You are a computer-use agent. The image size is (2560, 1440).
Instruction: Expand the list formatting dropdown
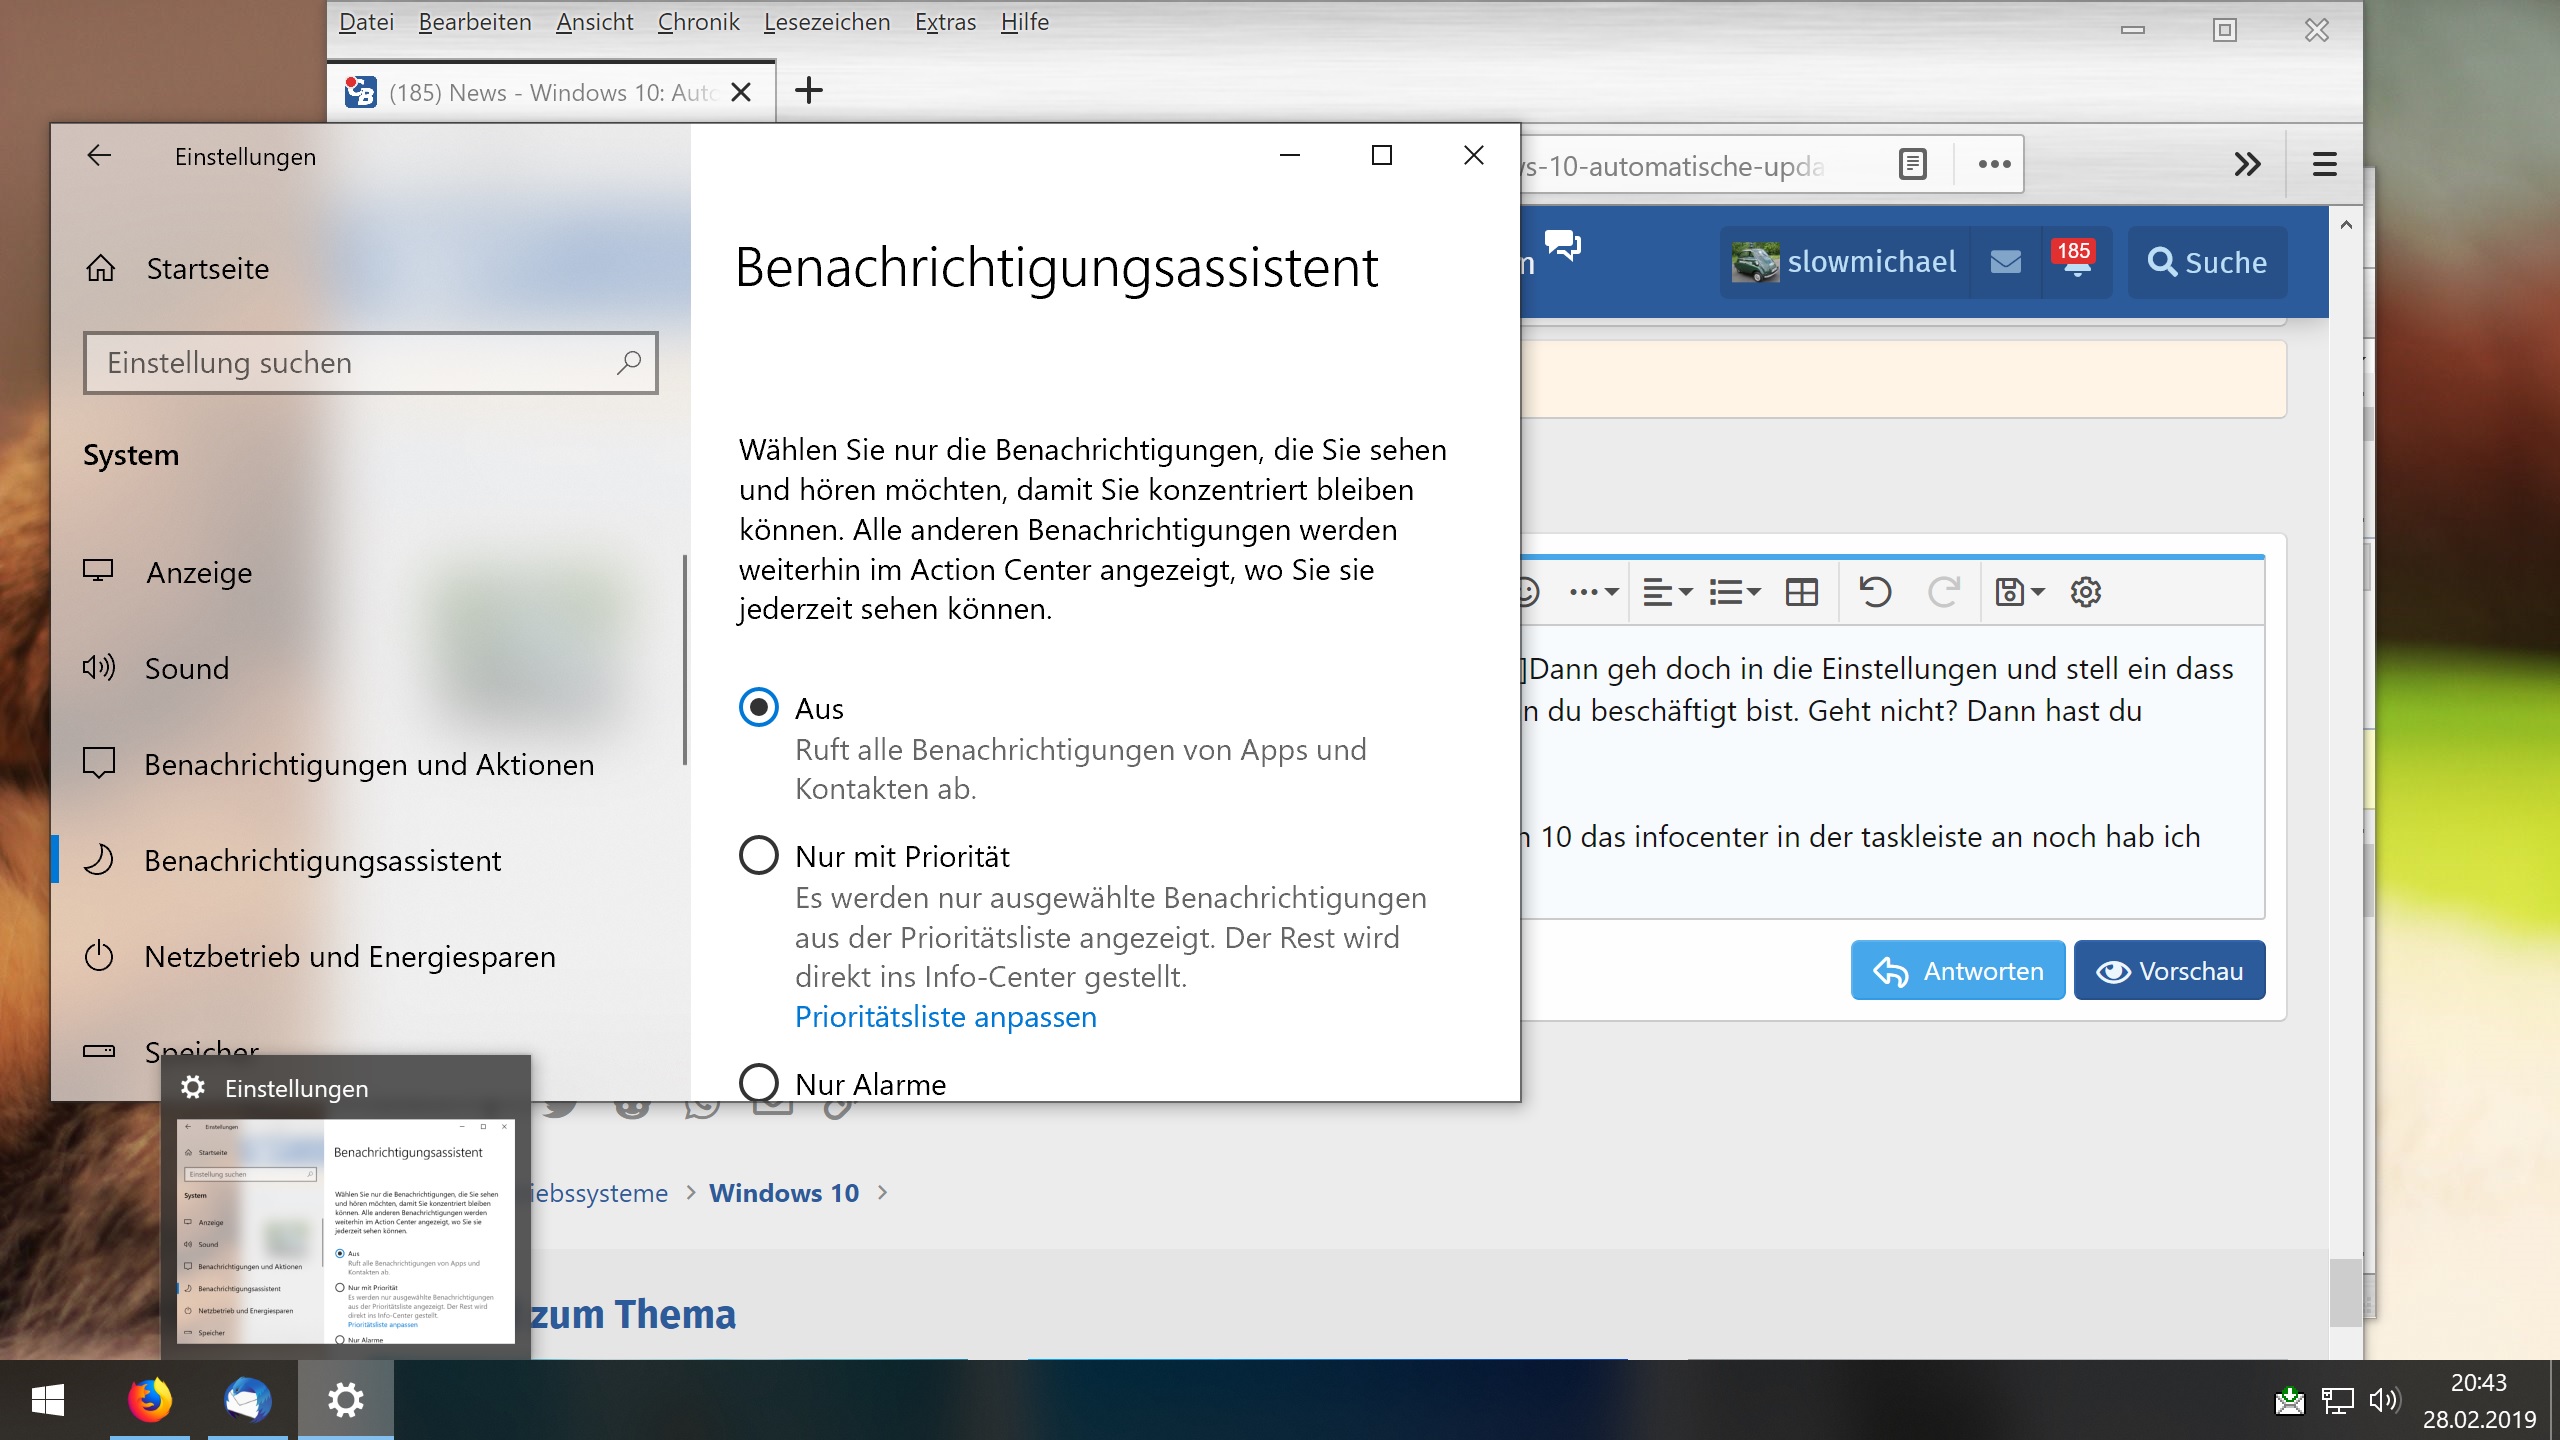click(1734, 592)
